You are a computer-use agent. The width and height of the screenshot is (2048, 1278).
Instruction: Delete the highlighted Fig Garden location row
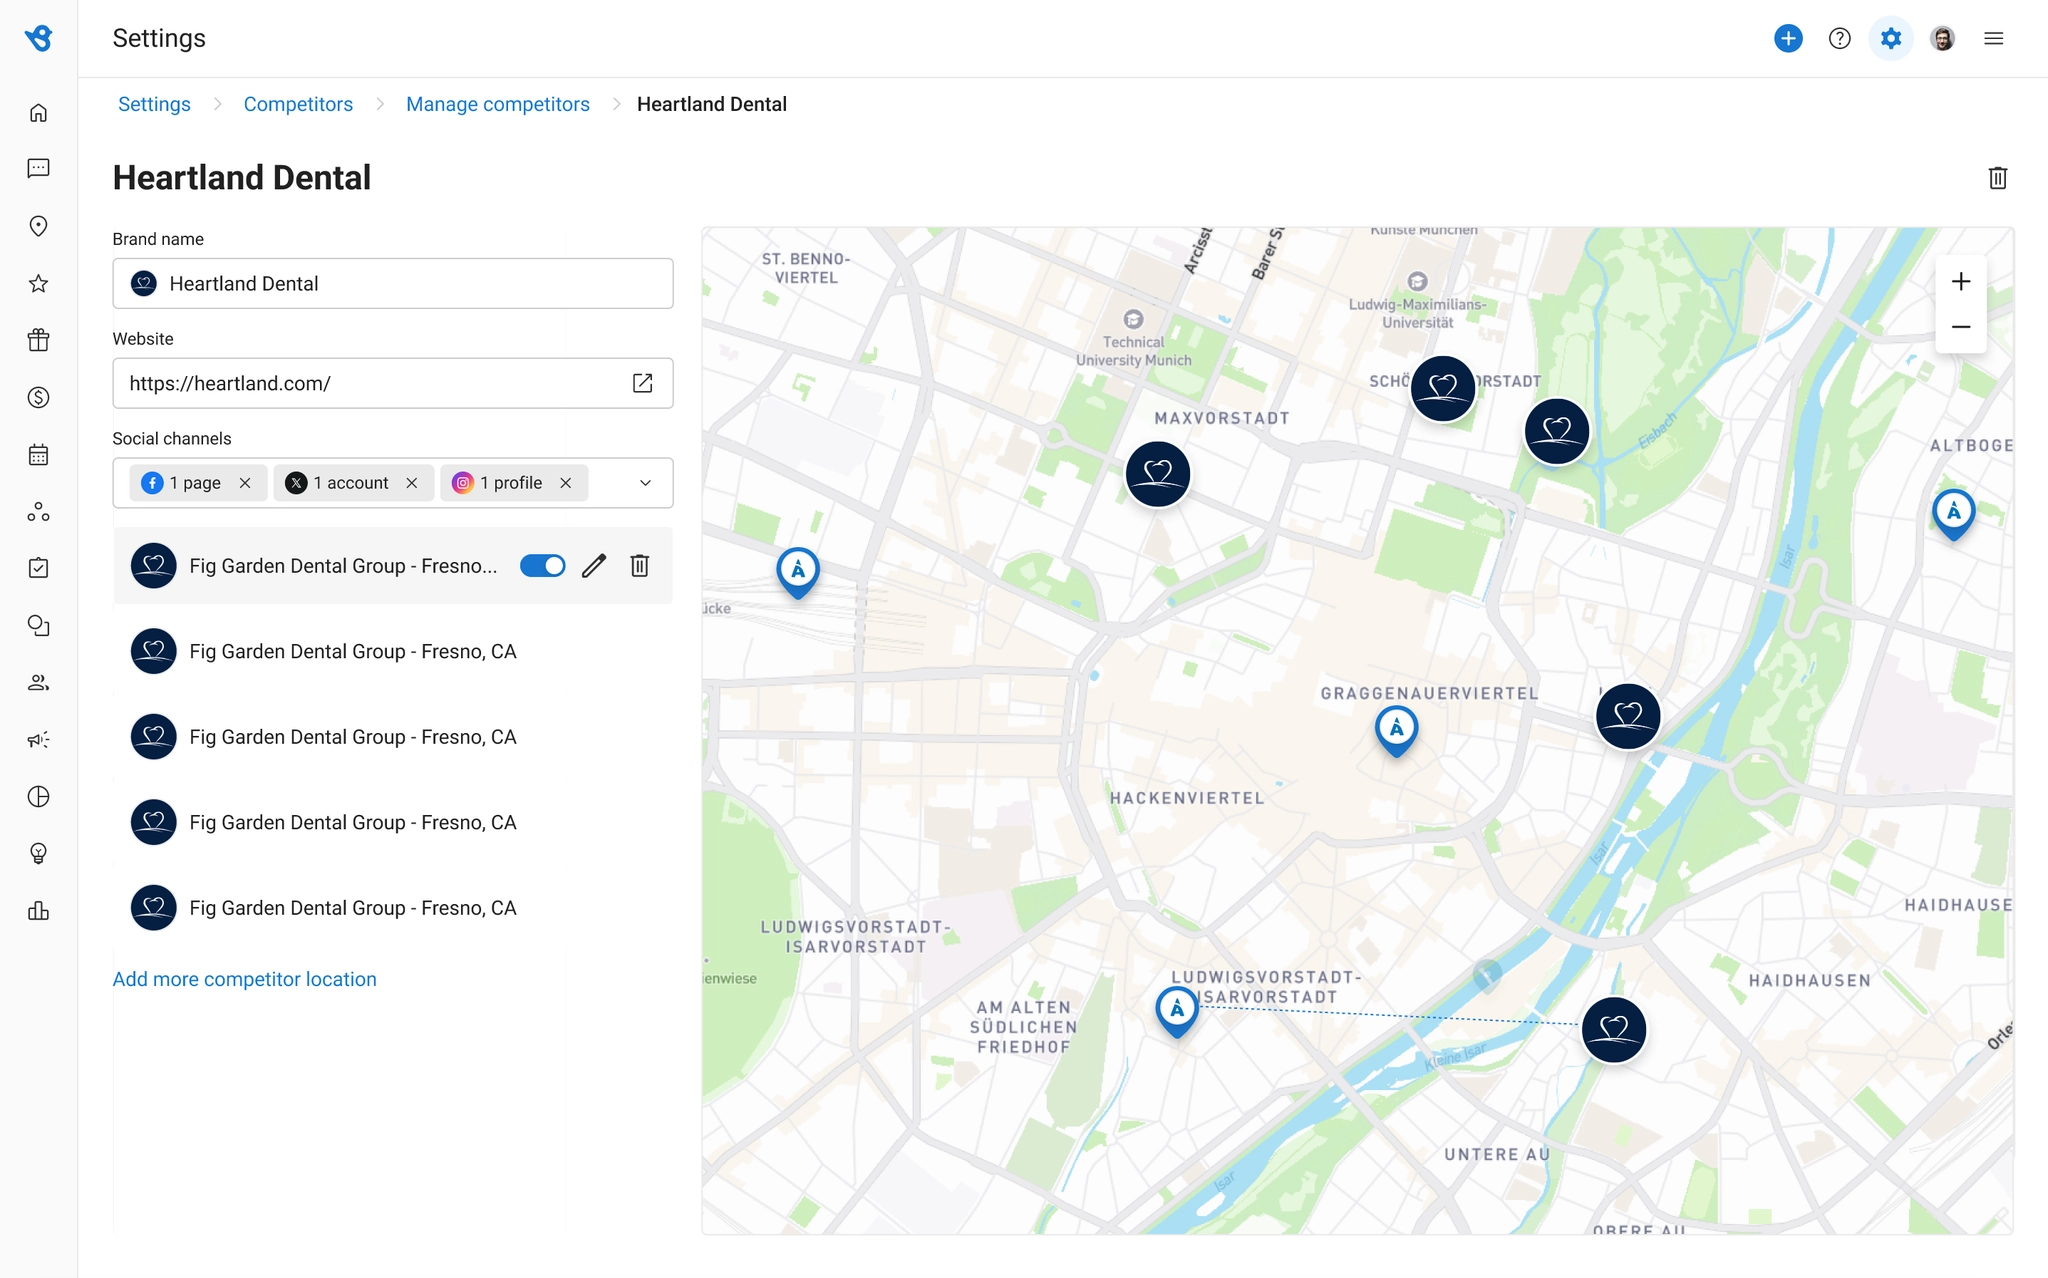click(640, 566)
